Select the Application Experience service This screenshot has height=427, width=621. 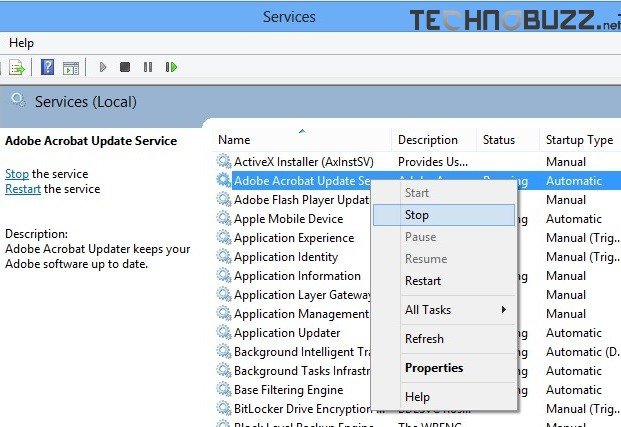pos(294,238)
